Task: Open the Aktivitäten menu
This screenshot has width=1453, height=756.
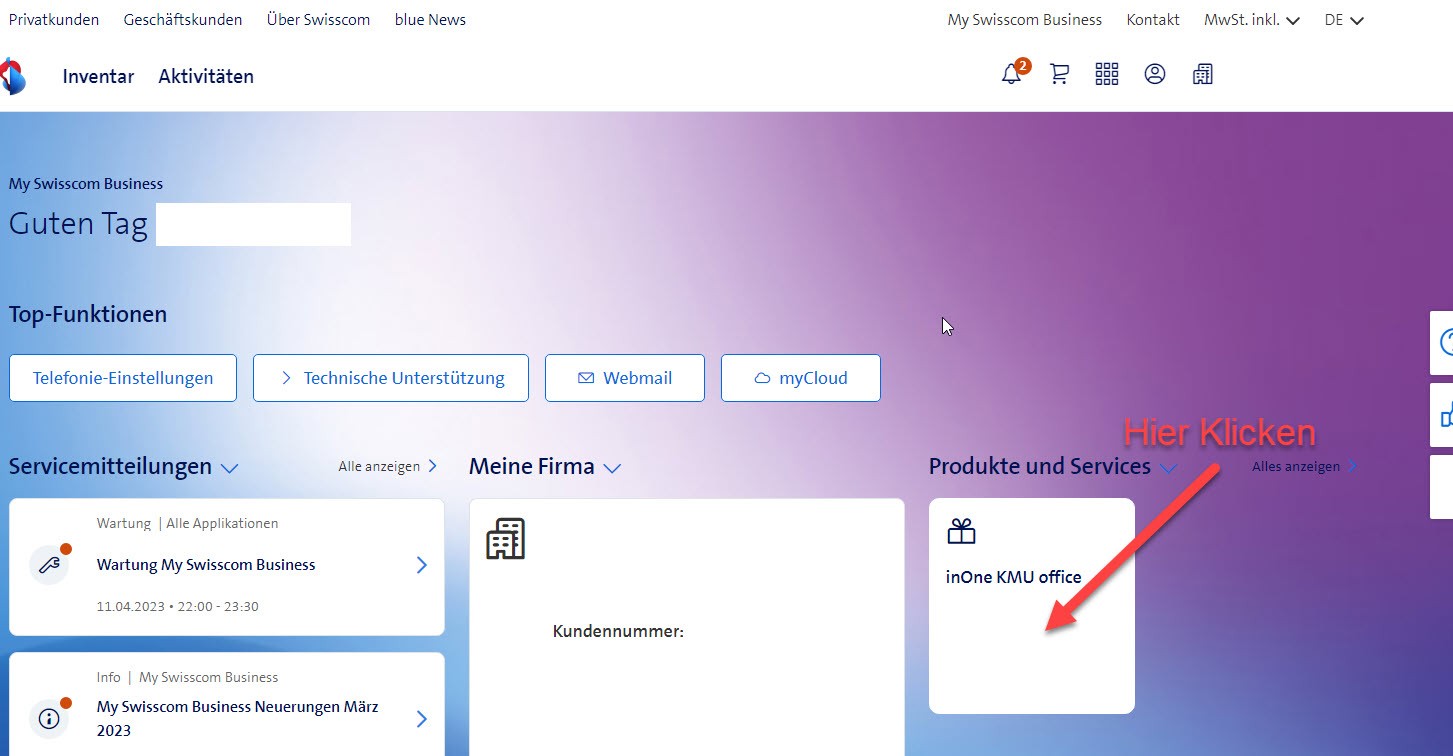Action: [x=206, y=76]
